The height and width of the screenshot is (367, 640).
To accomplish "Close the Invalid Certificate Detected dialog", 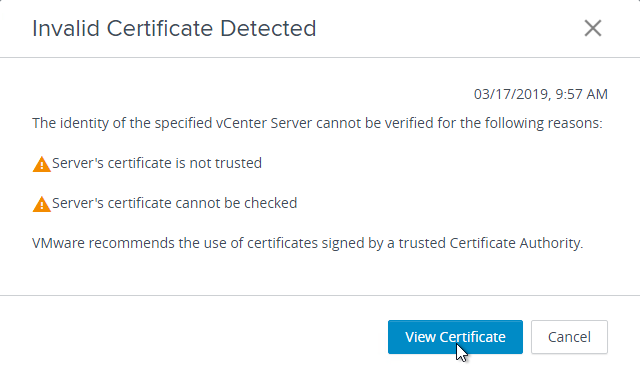I will tap(593, 28).
